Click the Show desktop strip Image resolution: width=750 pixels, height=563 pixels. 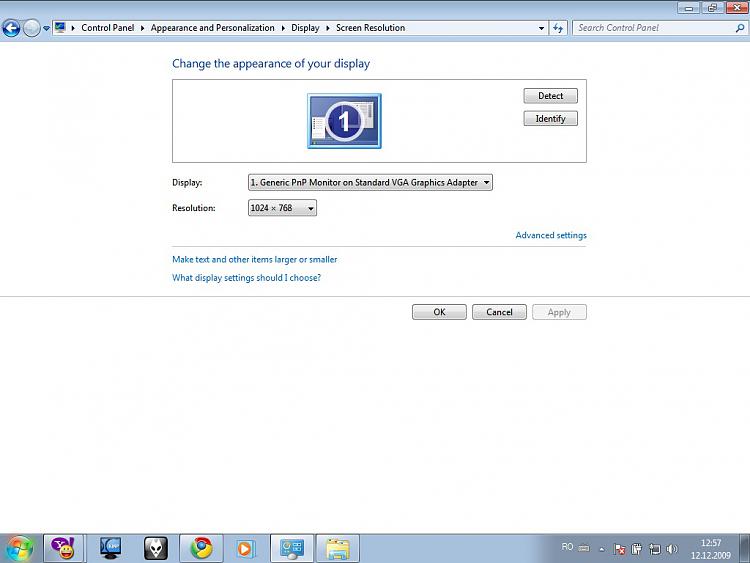[x=745, y=548]
